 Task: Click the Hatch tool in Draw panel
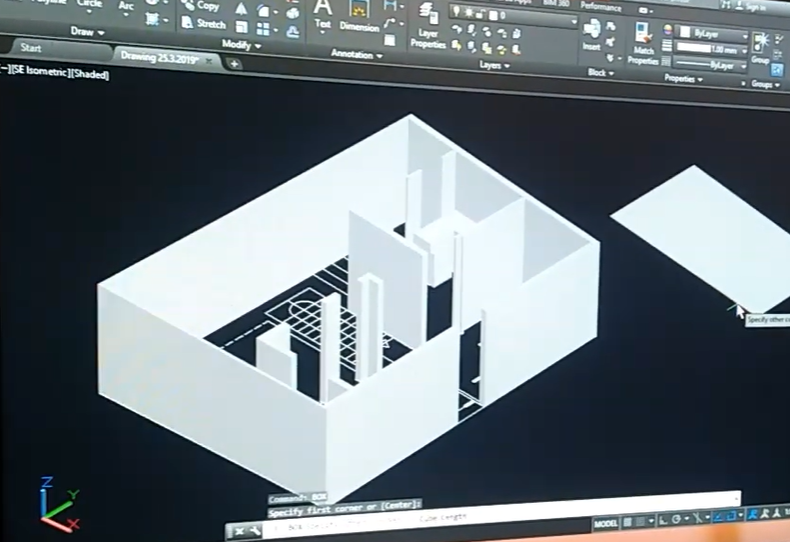(x=152, y=18)
